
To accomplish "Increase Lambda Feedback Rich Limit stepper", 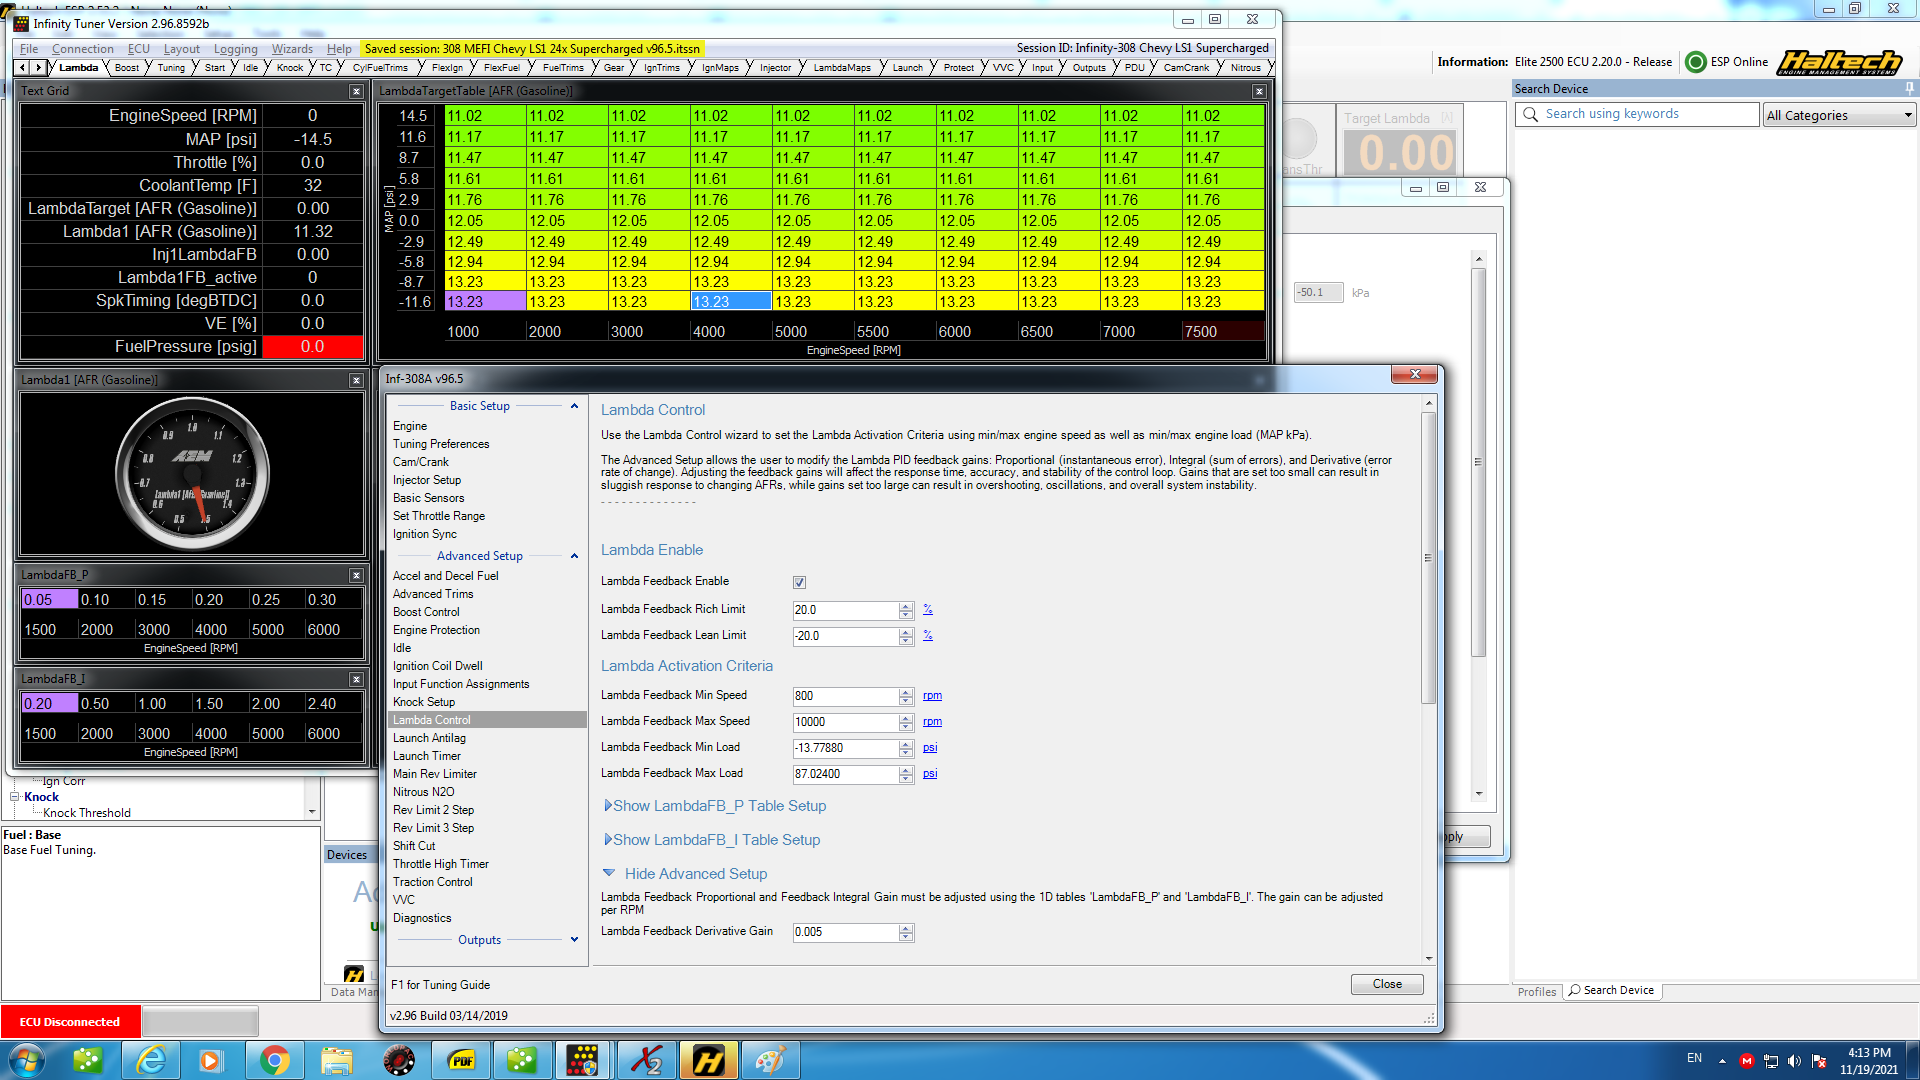I will (x=906, y=606).
